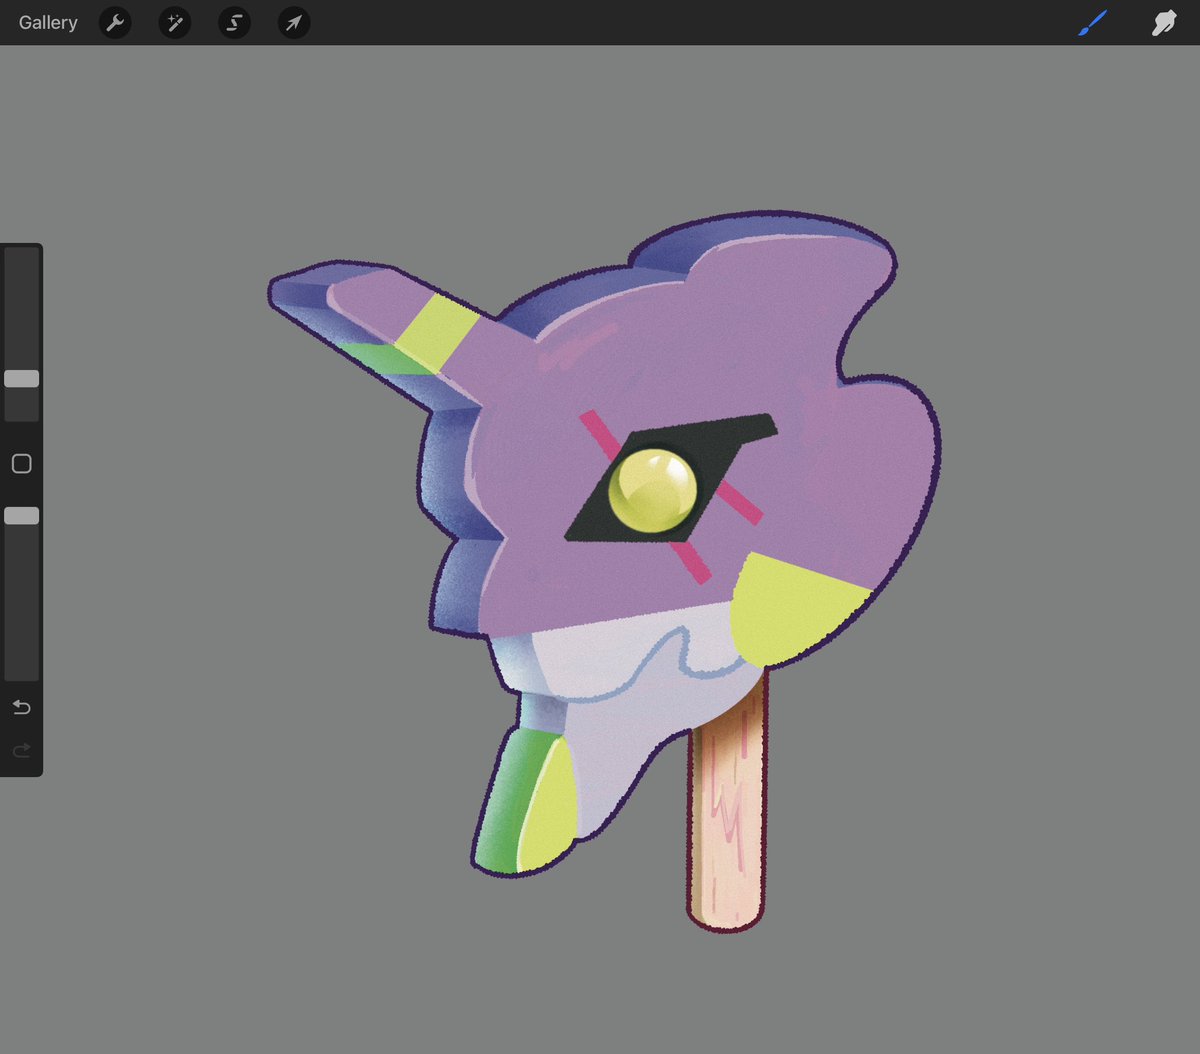
Task: Tap the square Modify button in sidebar
Action: [x=21, y=463]
